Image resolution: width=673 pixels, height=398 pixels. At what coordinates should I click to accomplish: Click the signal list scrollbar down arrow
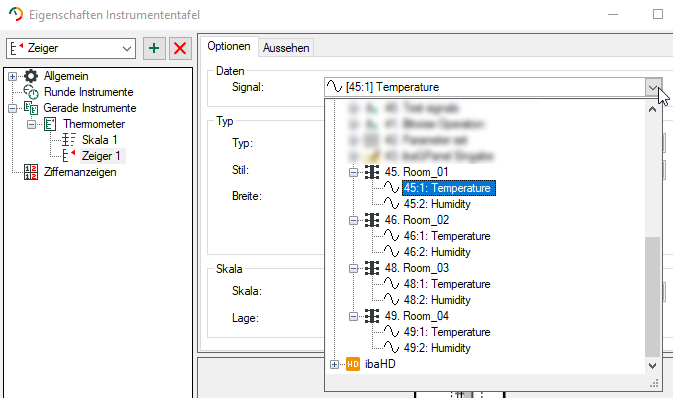pyautogui.click(x=652, y=366)
